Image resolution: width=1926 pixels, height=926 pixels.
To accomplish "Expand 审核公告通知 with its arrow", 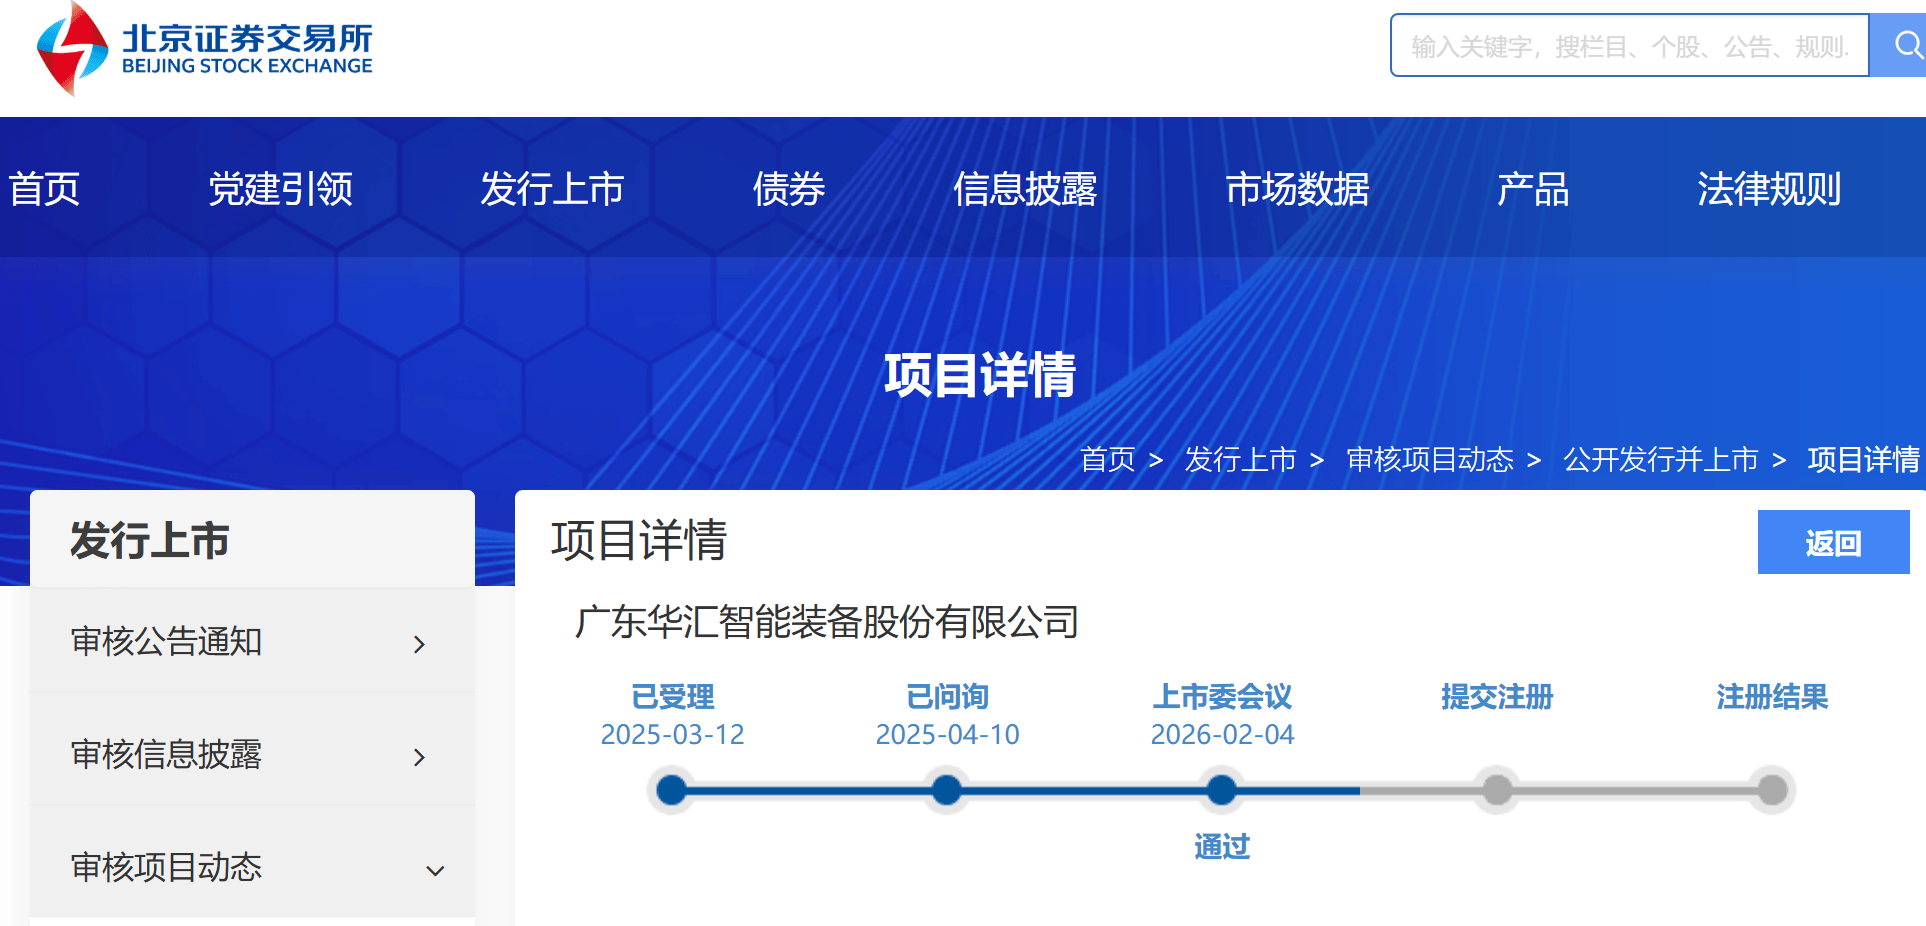I will 420,644.
